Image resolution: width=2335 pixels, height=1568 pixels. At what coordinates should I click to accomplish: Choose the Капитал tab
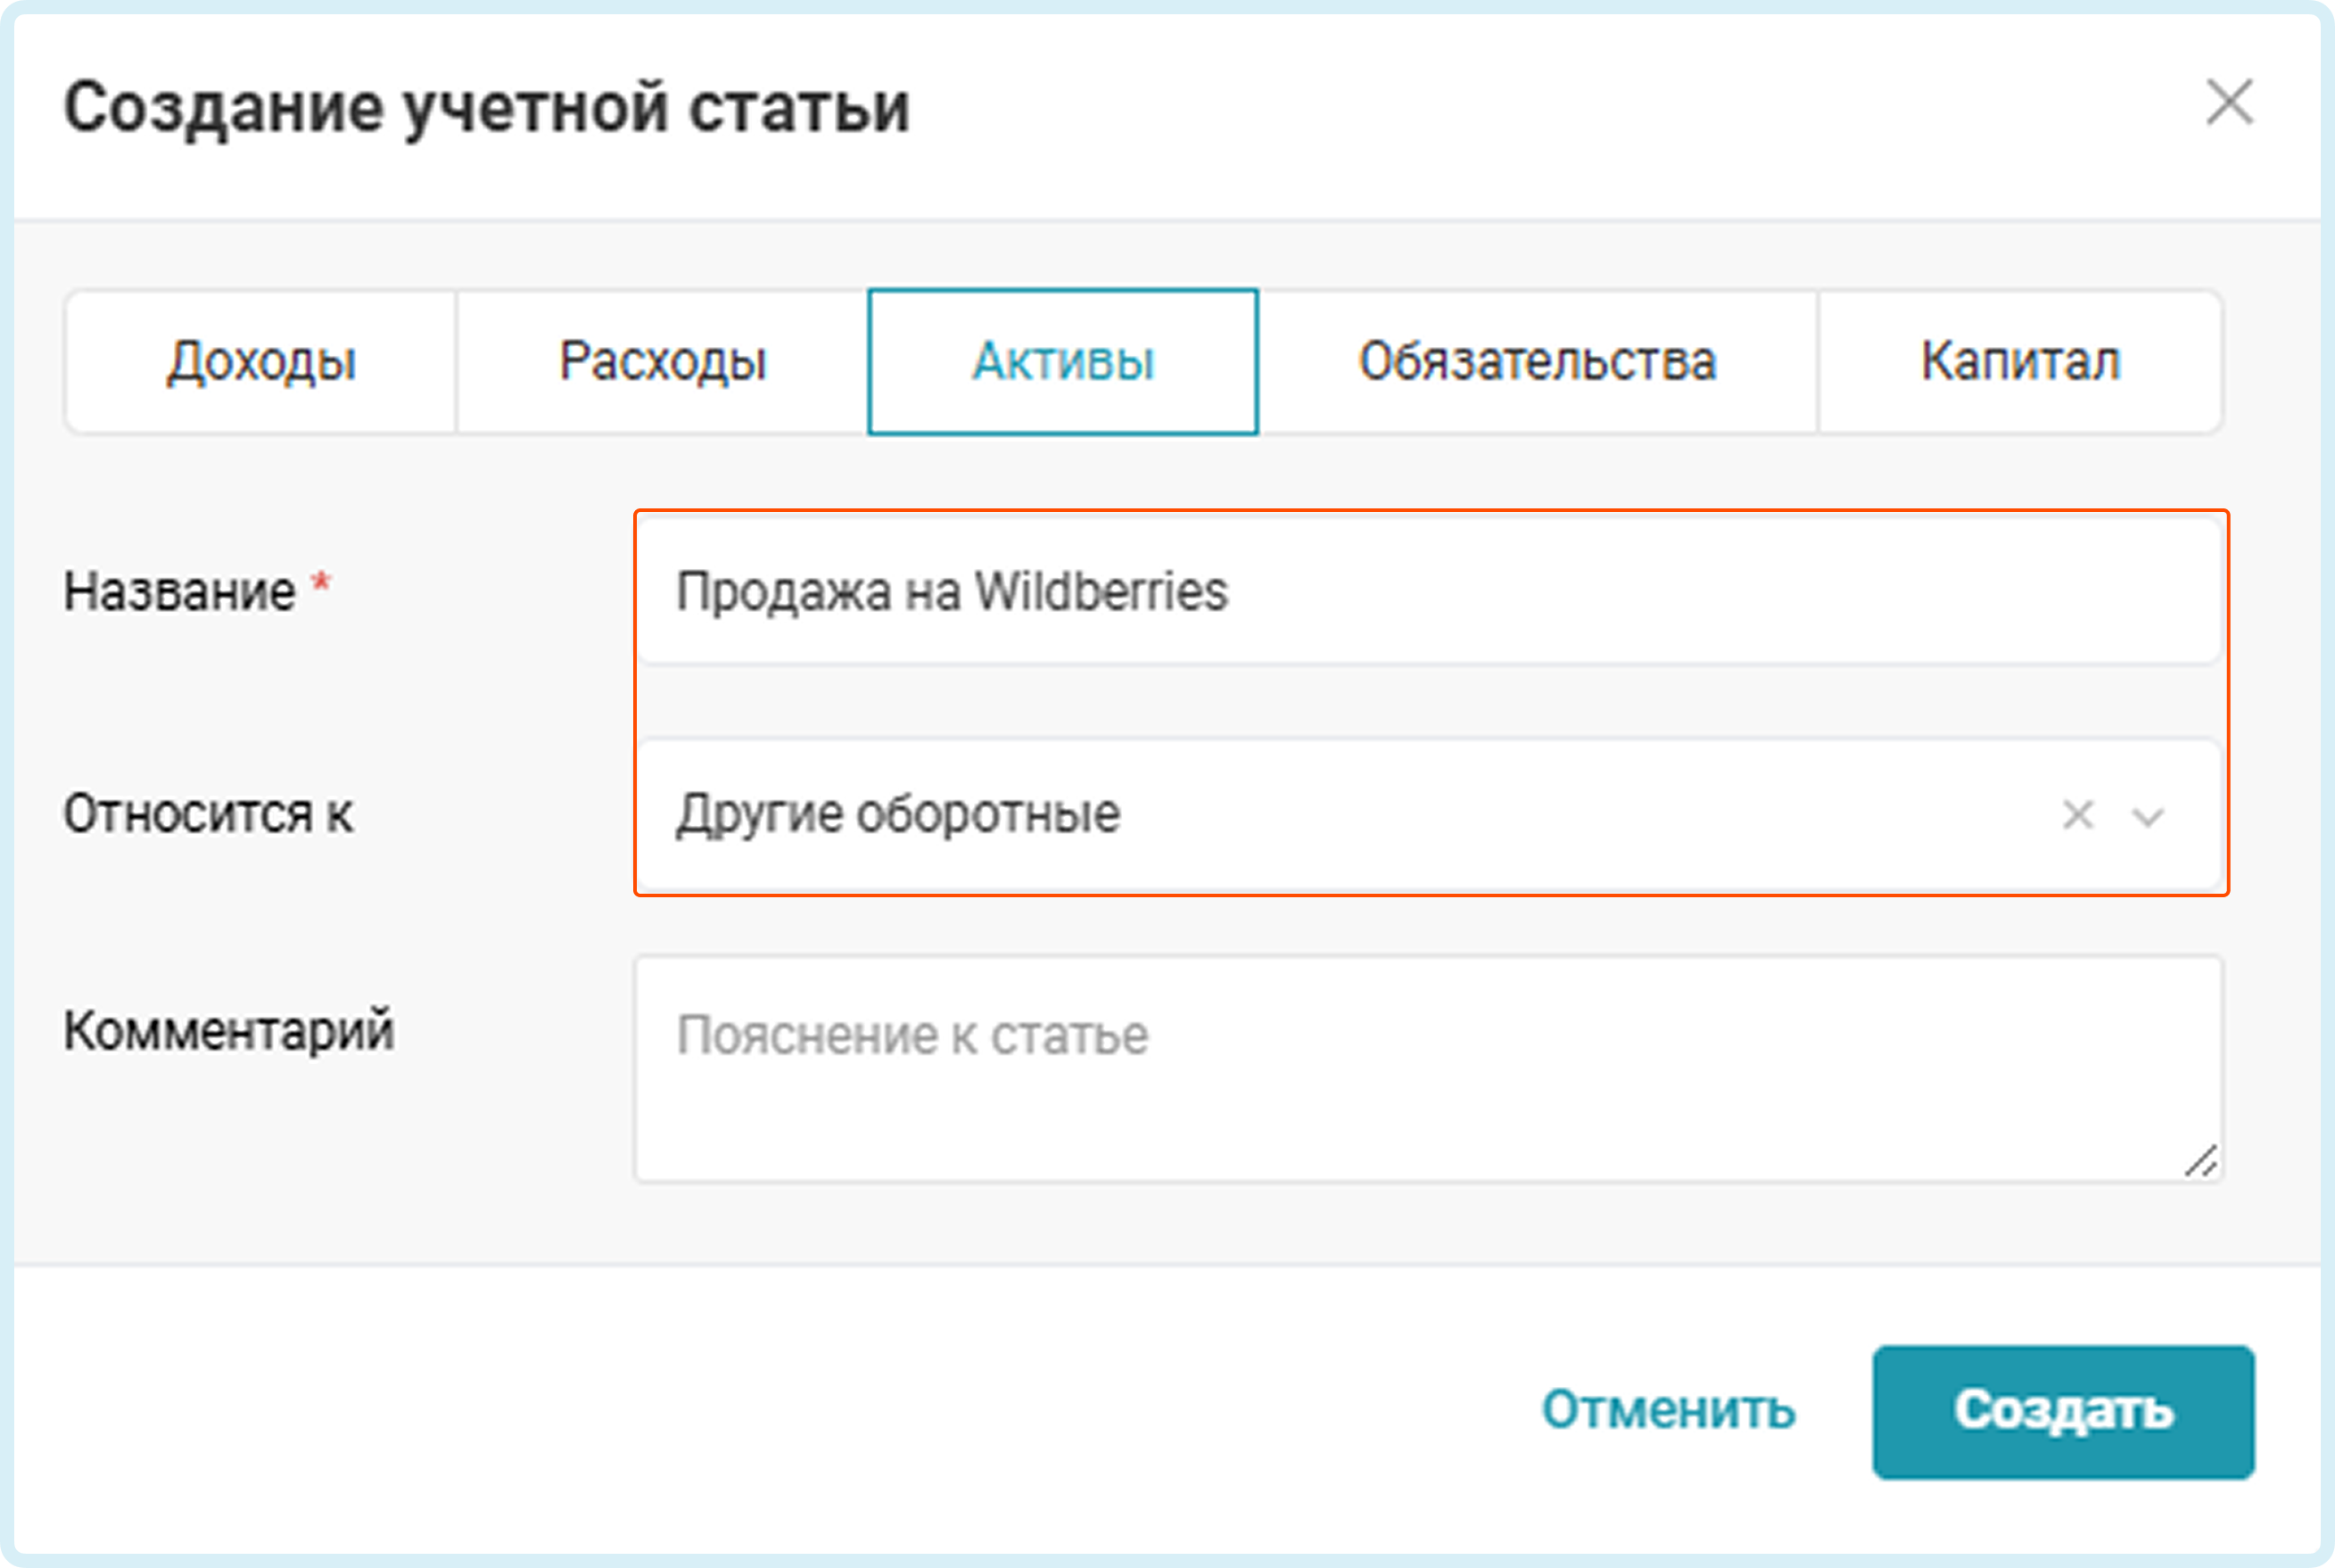(2020, 362)
